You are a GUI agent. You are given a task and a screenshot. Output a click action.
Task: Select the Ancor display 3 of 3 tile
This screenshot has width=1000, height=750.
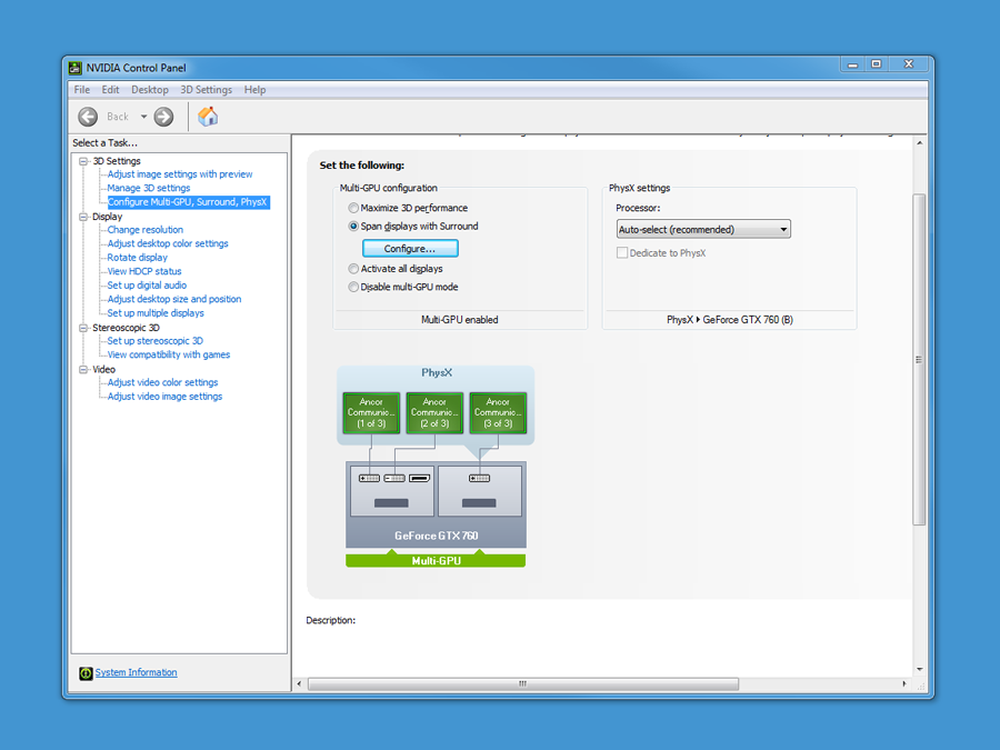coord(498,413)
